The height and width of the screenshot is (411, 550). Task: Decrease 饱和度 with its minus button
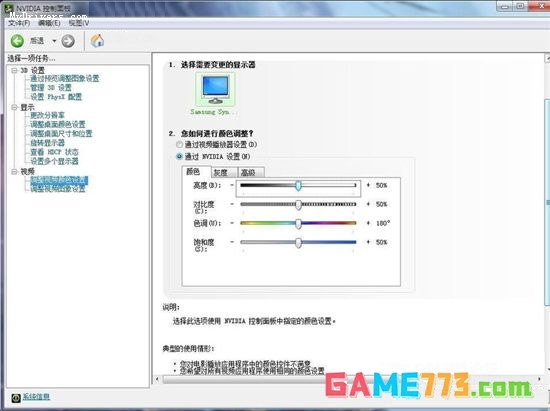(232, 242)
